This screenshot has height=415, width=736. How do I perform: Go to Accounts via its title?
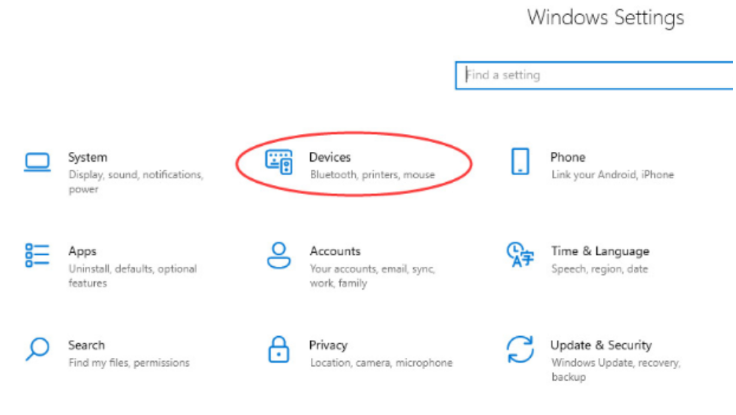click(335, 251)
